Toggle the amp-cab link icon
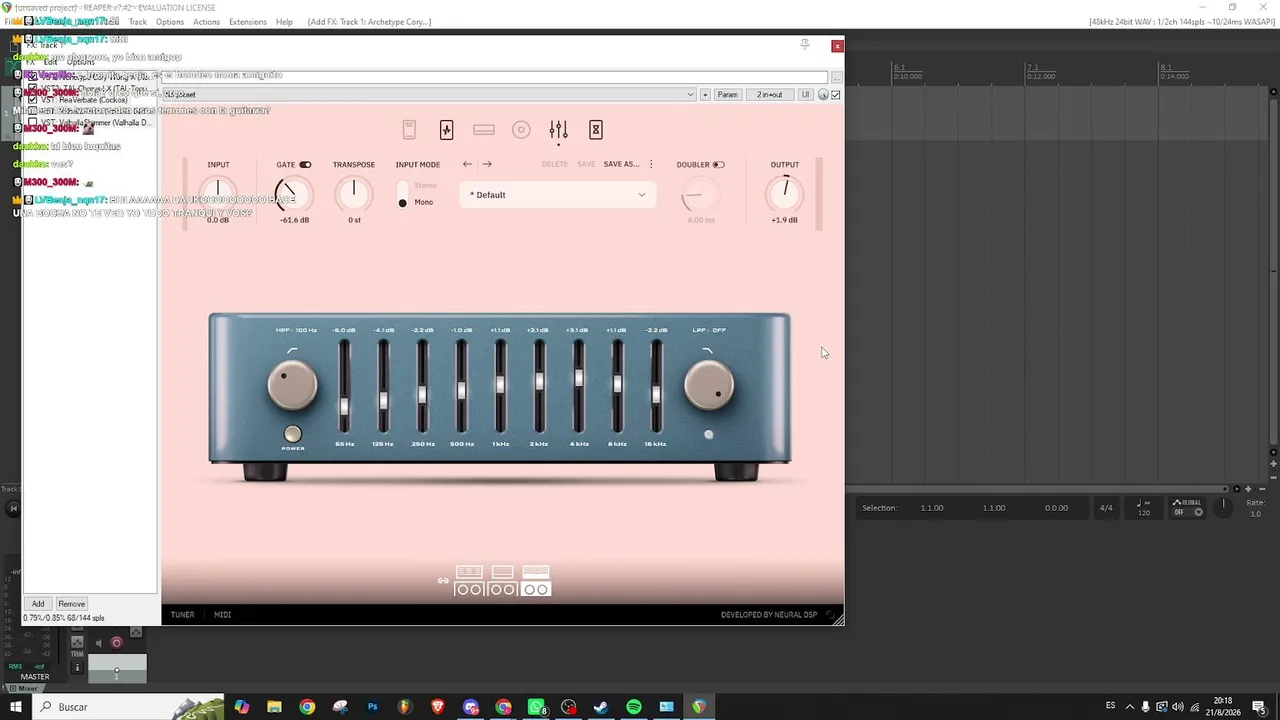1280x720 pixels. [443, 581]
